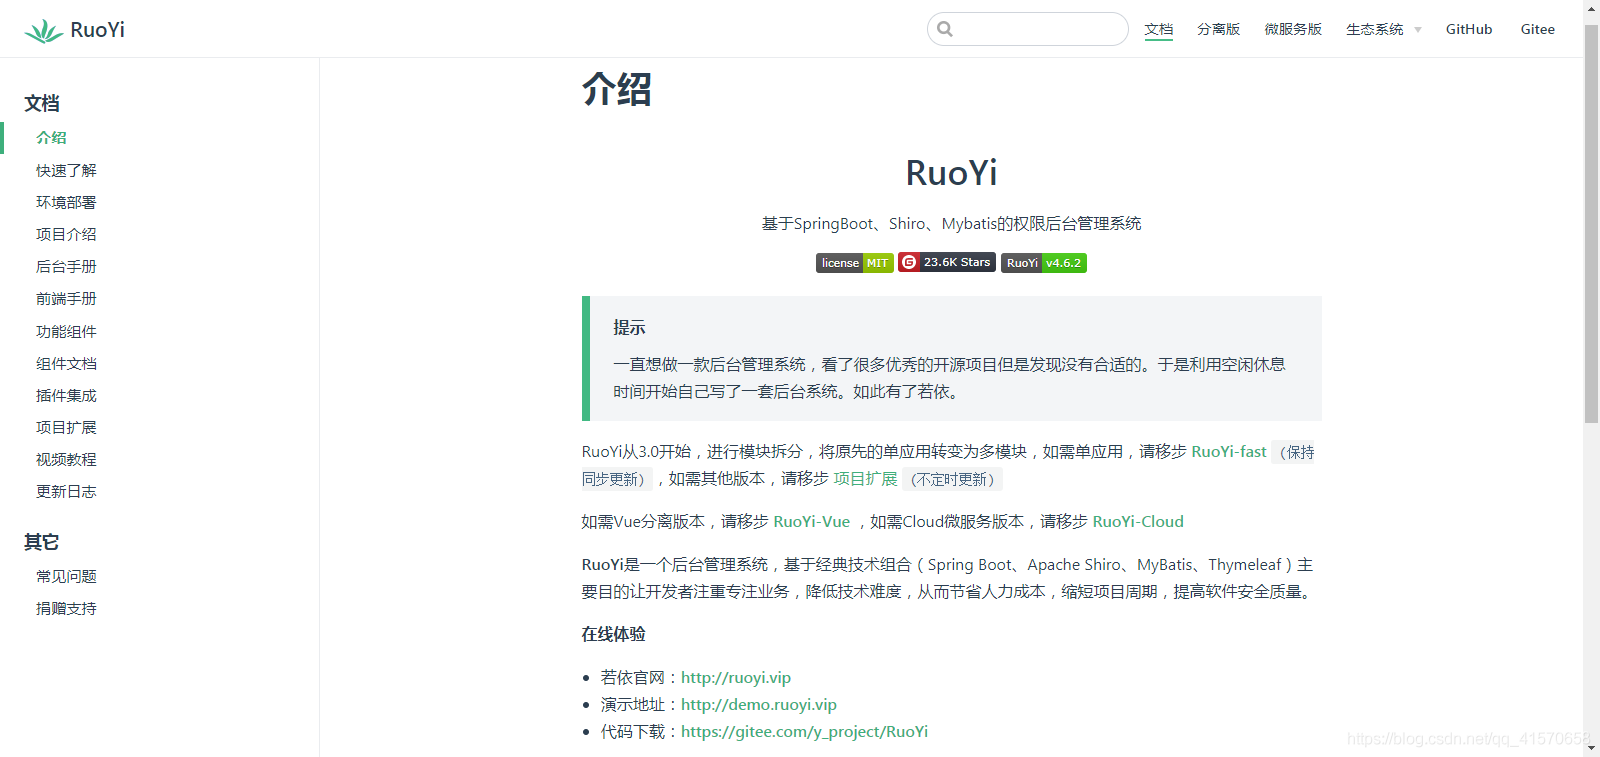The height and width of the screenshot is (757, 1600).
Task: Click the RuoYi site title
Action: (x=98, y=30)
